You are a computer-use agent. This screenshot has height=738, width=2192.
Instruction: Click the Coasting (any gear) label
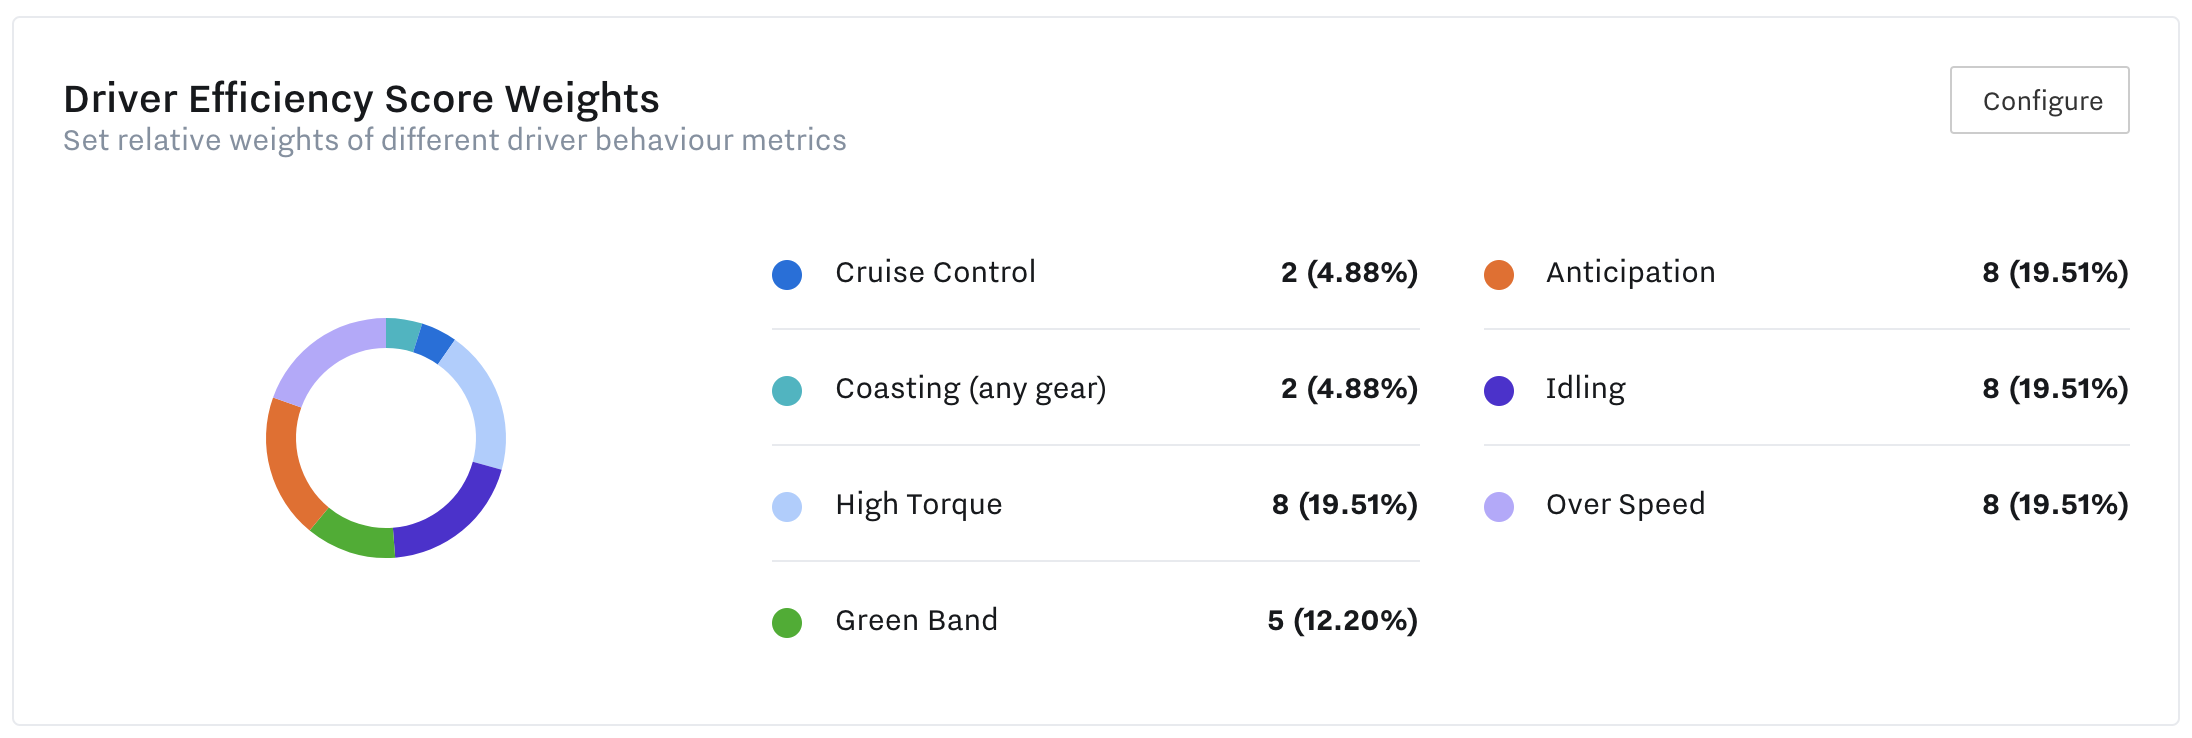point(970,389)
